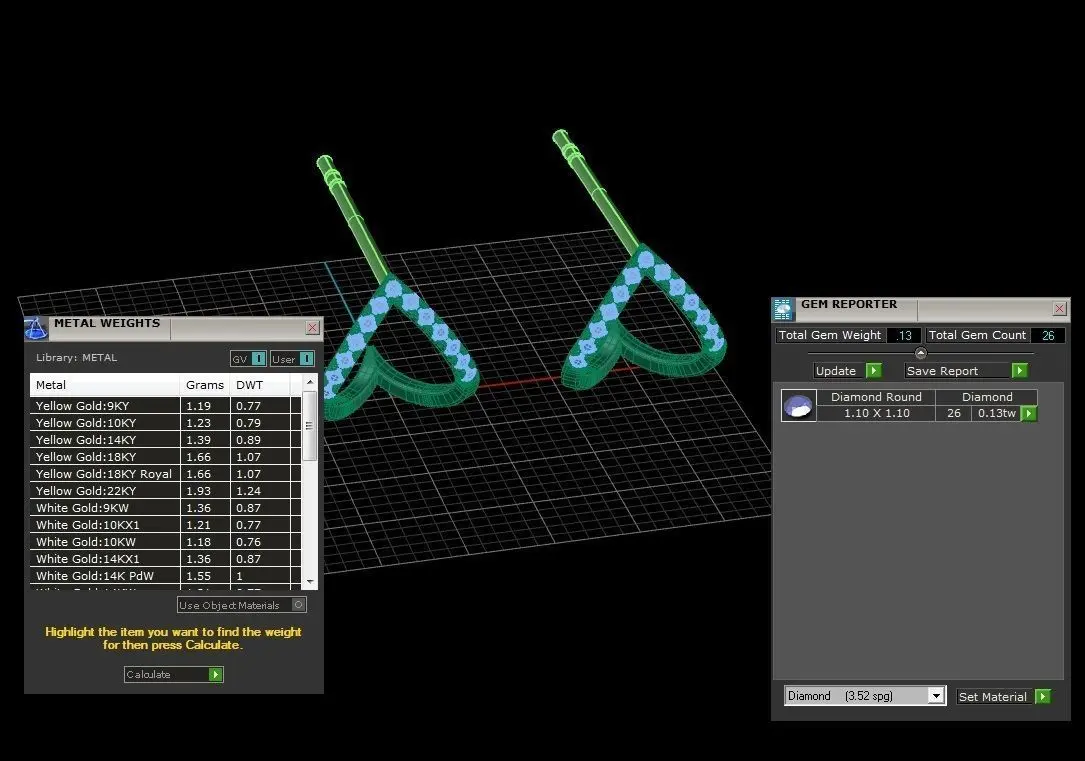Screen dimensions: 1085x761
Task: Click the metal list scroll up arrow
Action: (x=310, y=382)
